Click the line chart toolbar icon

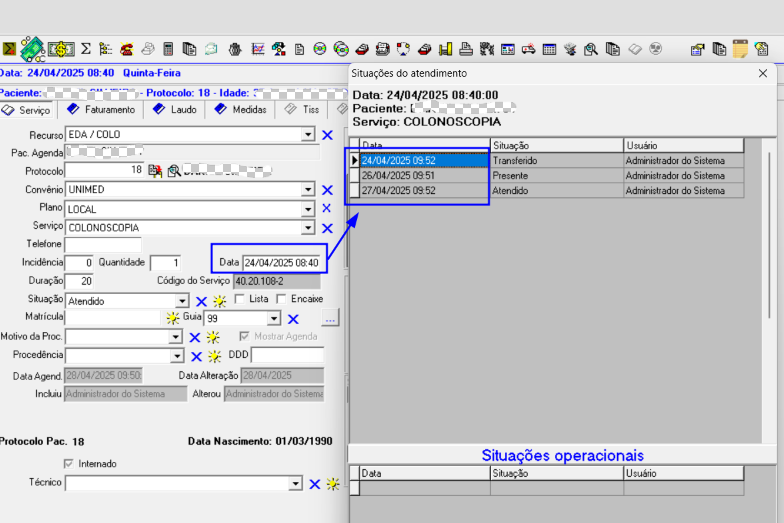[258, 49]
